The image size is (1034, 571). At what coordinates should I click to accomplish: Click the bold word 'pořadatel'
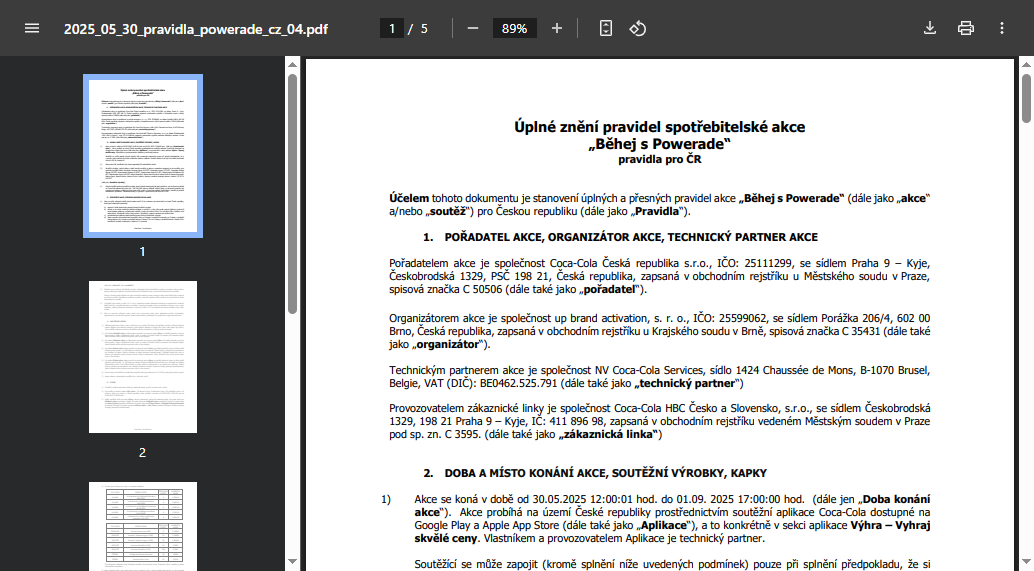click(x=610, y=289)
